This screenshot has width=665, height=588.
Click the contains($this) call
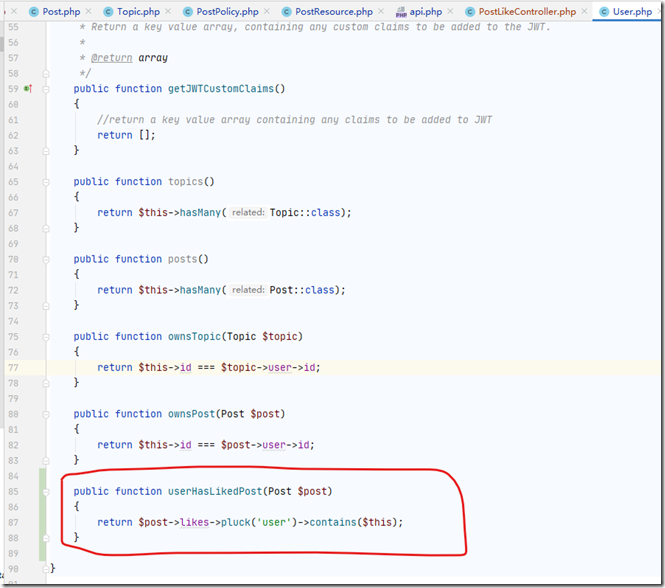[x=353, y=522]
